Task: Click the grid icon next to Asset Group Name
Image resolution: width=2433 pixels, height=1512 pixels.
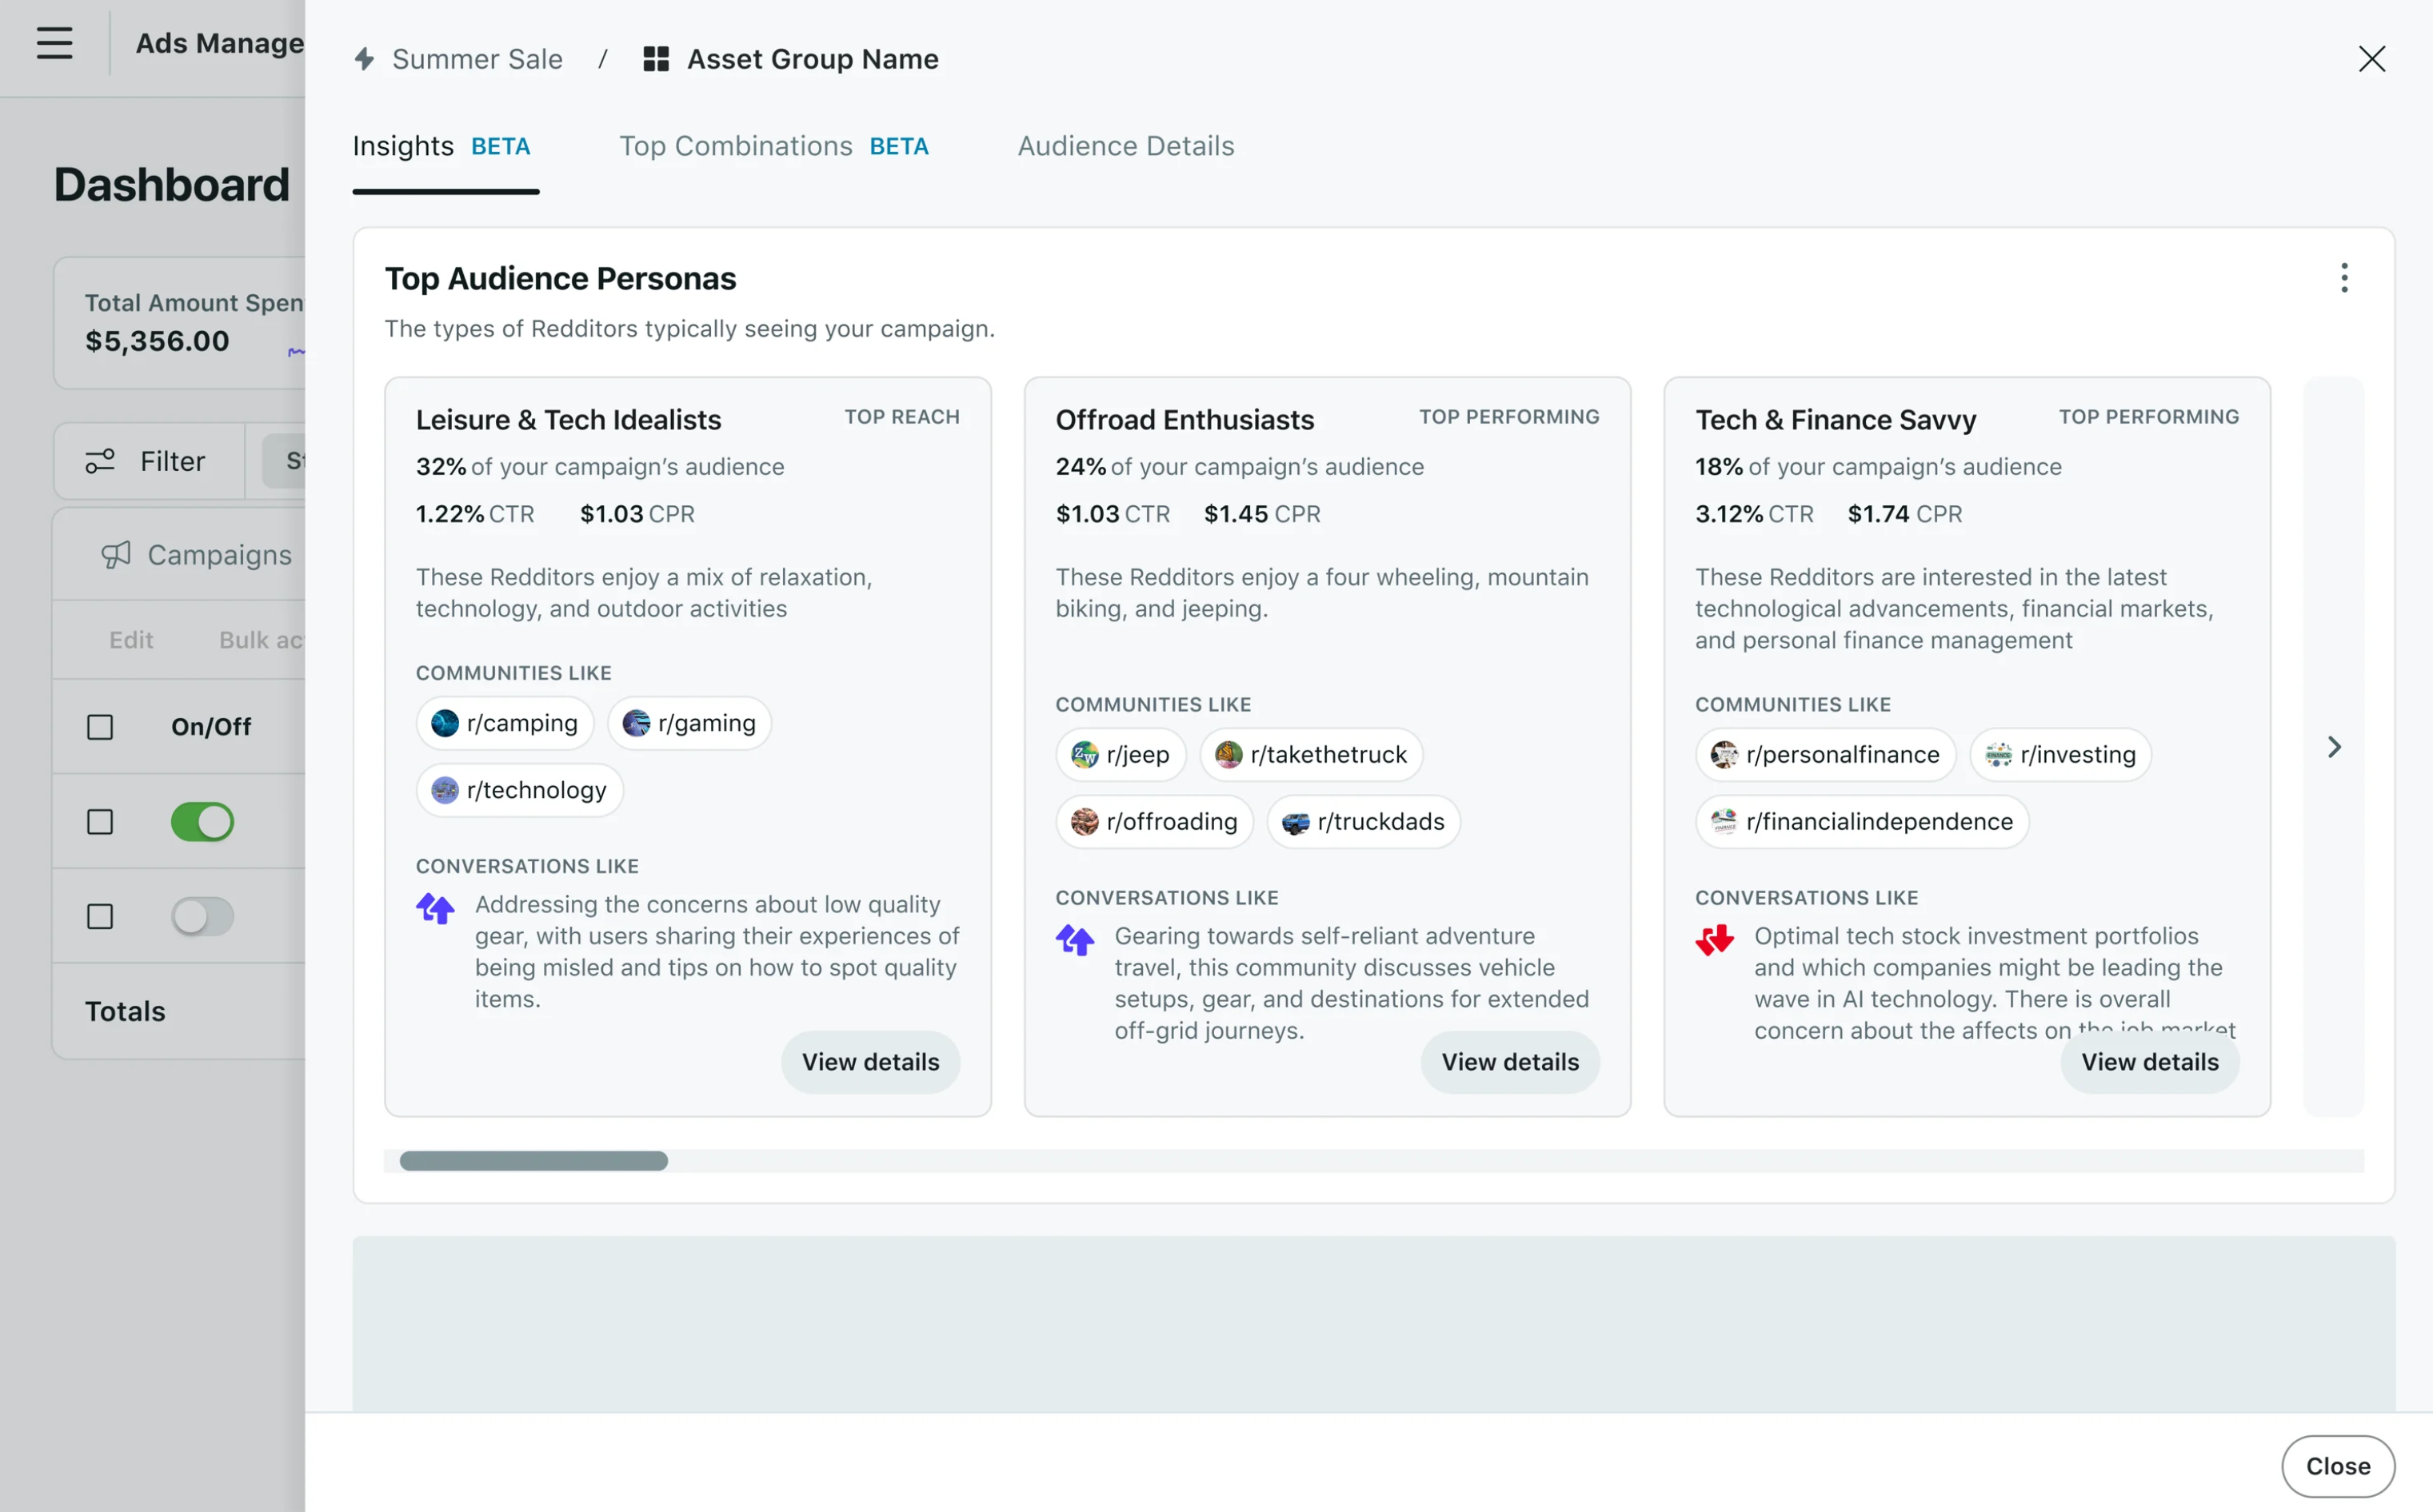Action: point(655,59)
